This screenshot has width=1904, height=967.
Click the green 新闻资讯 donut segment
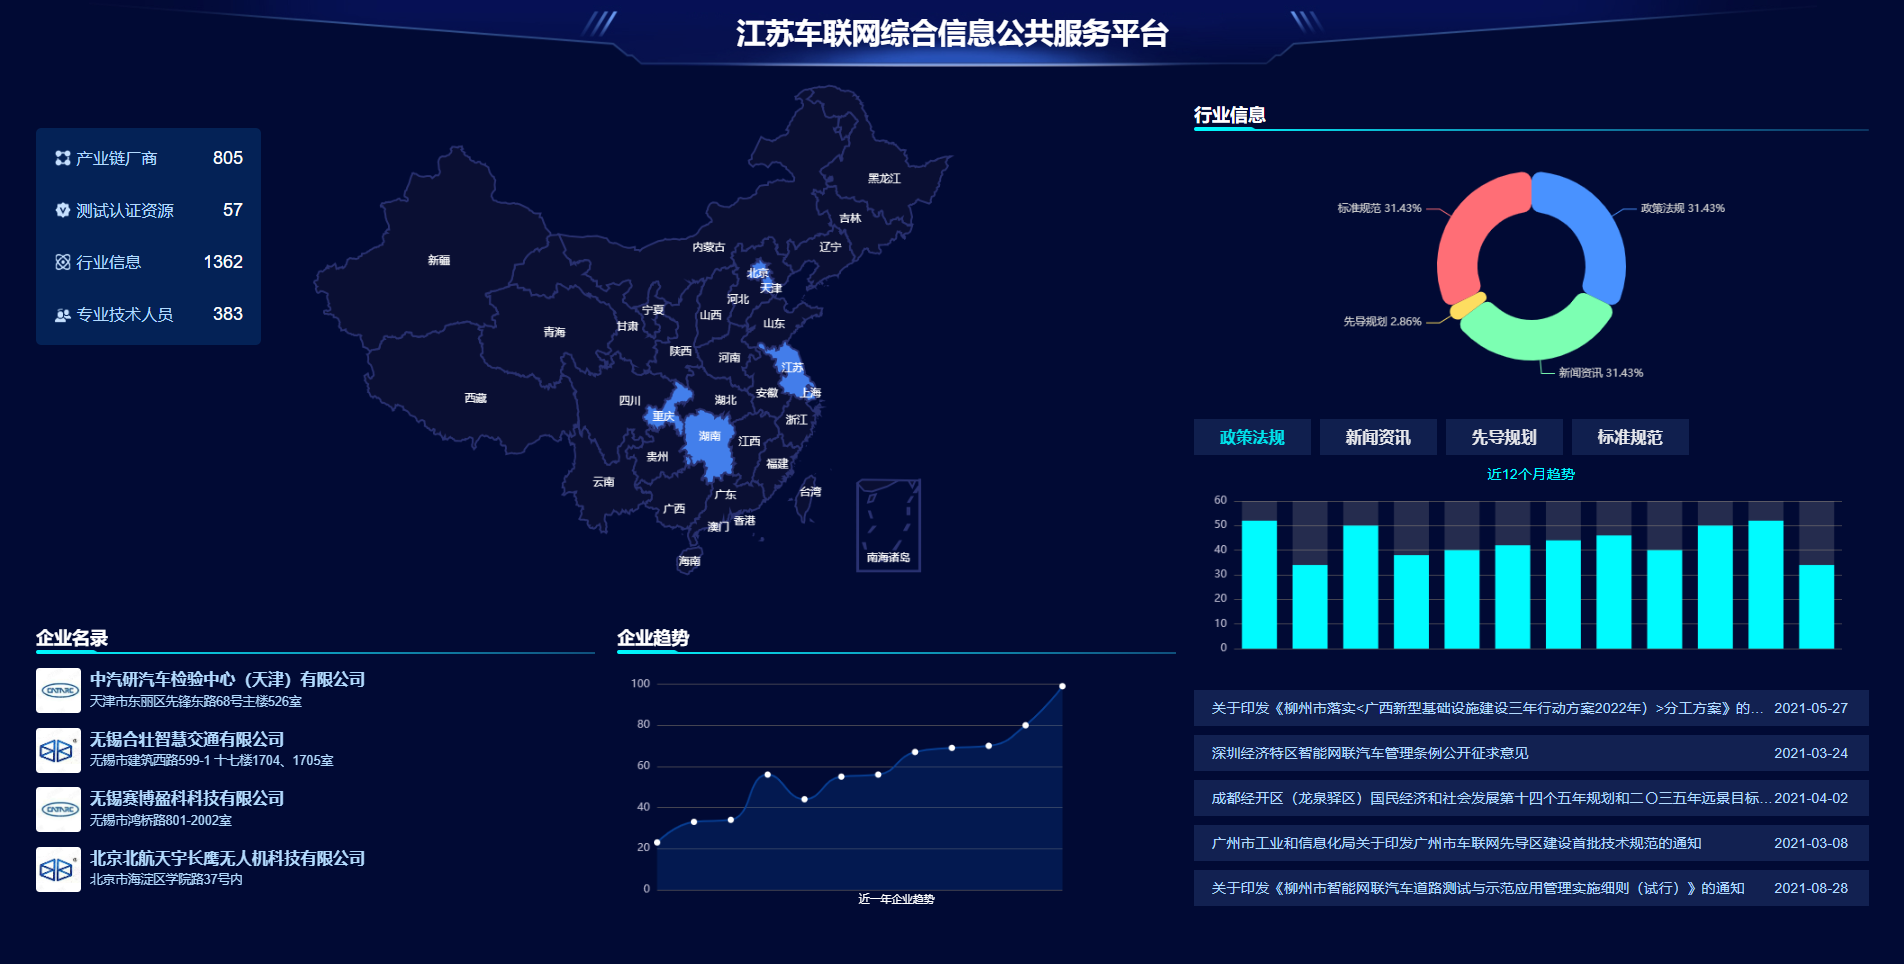pos(1535,337)
